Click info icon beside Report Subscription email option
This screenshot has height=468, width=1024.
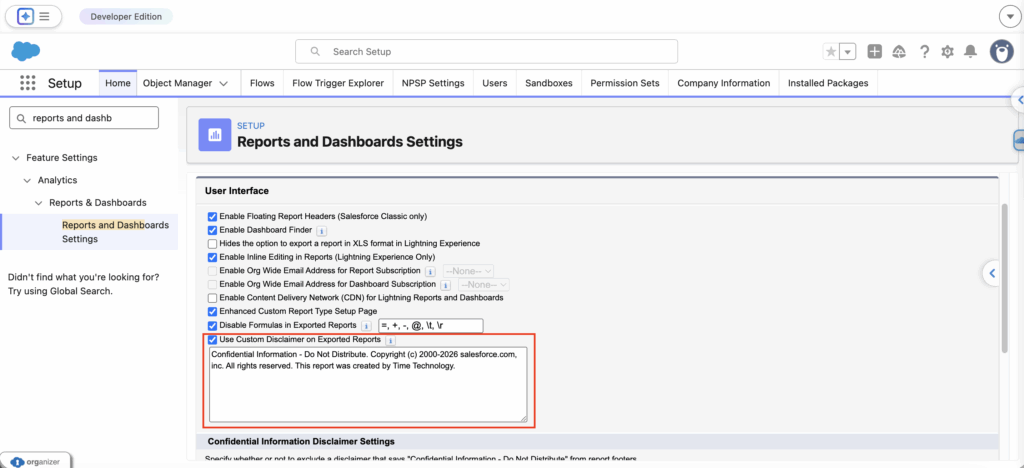(430, 271)
